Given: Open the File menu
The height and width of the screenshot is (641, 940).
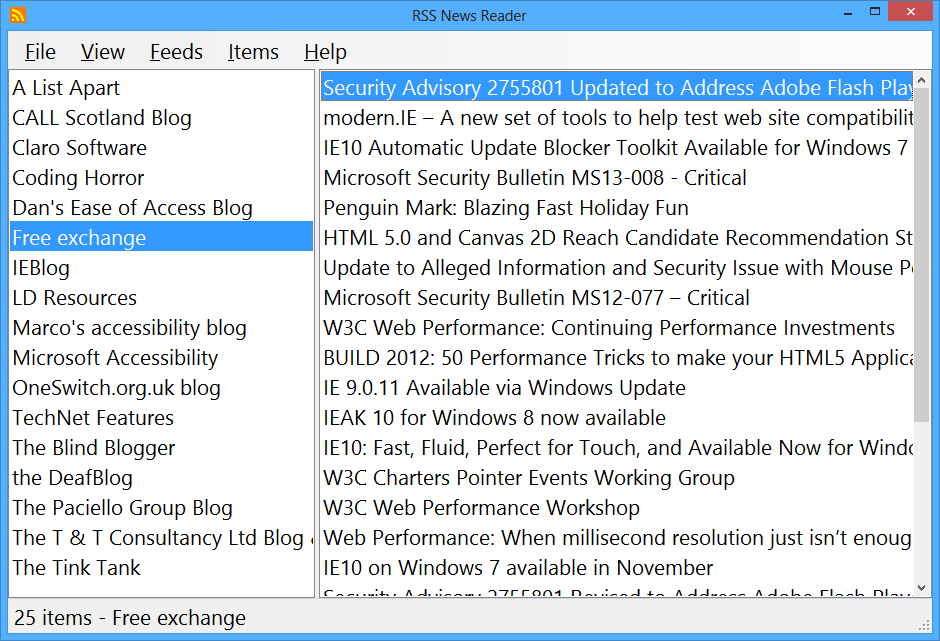Looking at the screenshot, I should click(40, 52).
